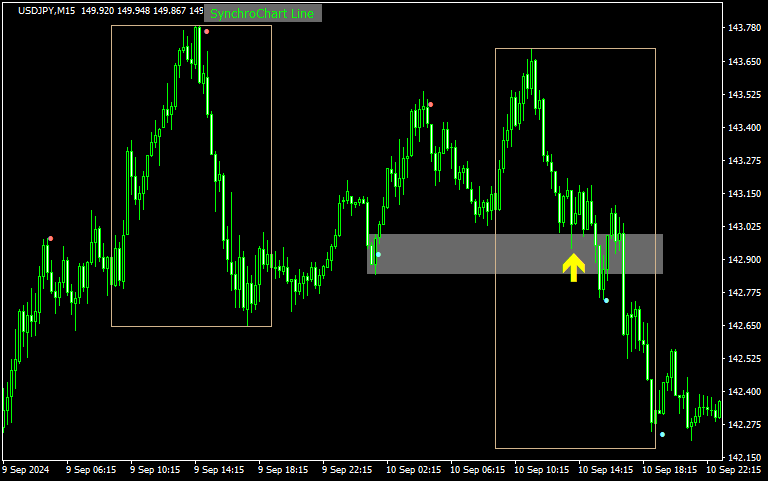Click the USDJPY,M15 symbol label

pyautogui.click(x=46, y=11)
